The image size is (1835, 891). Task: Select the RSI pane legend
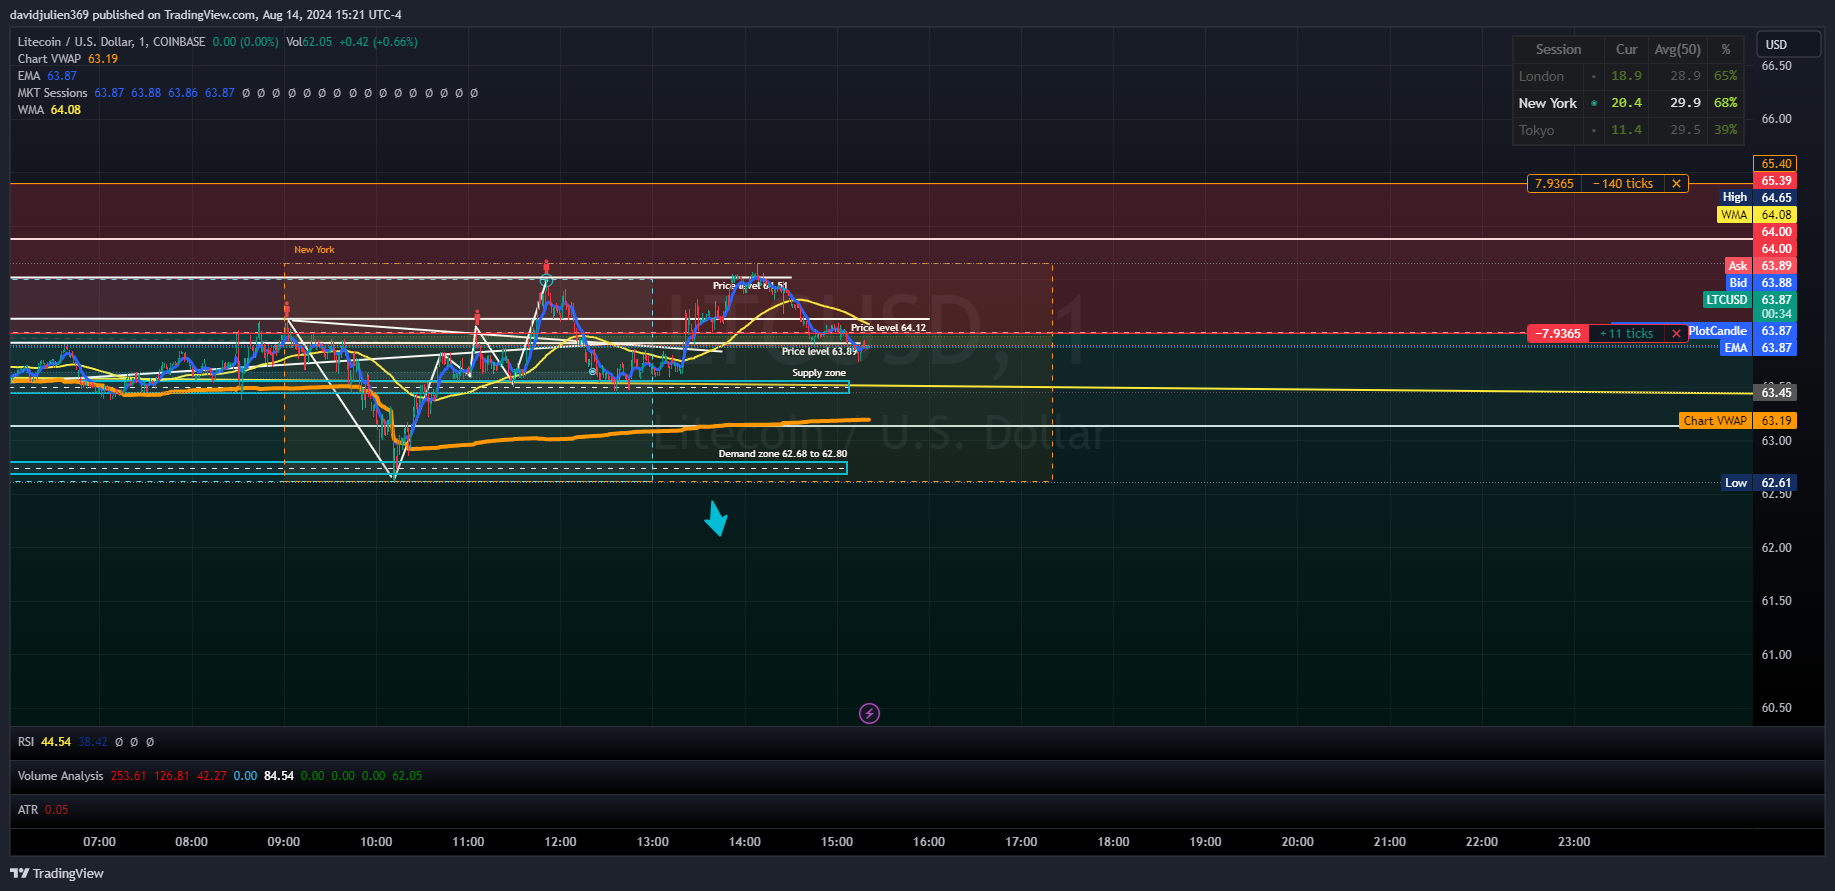pos(26,742)
